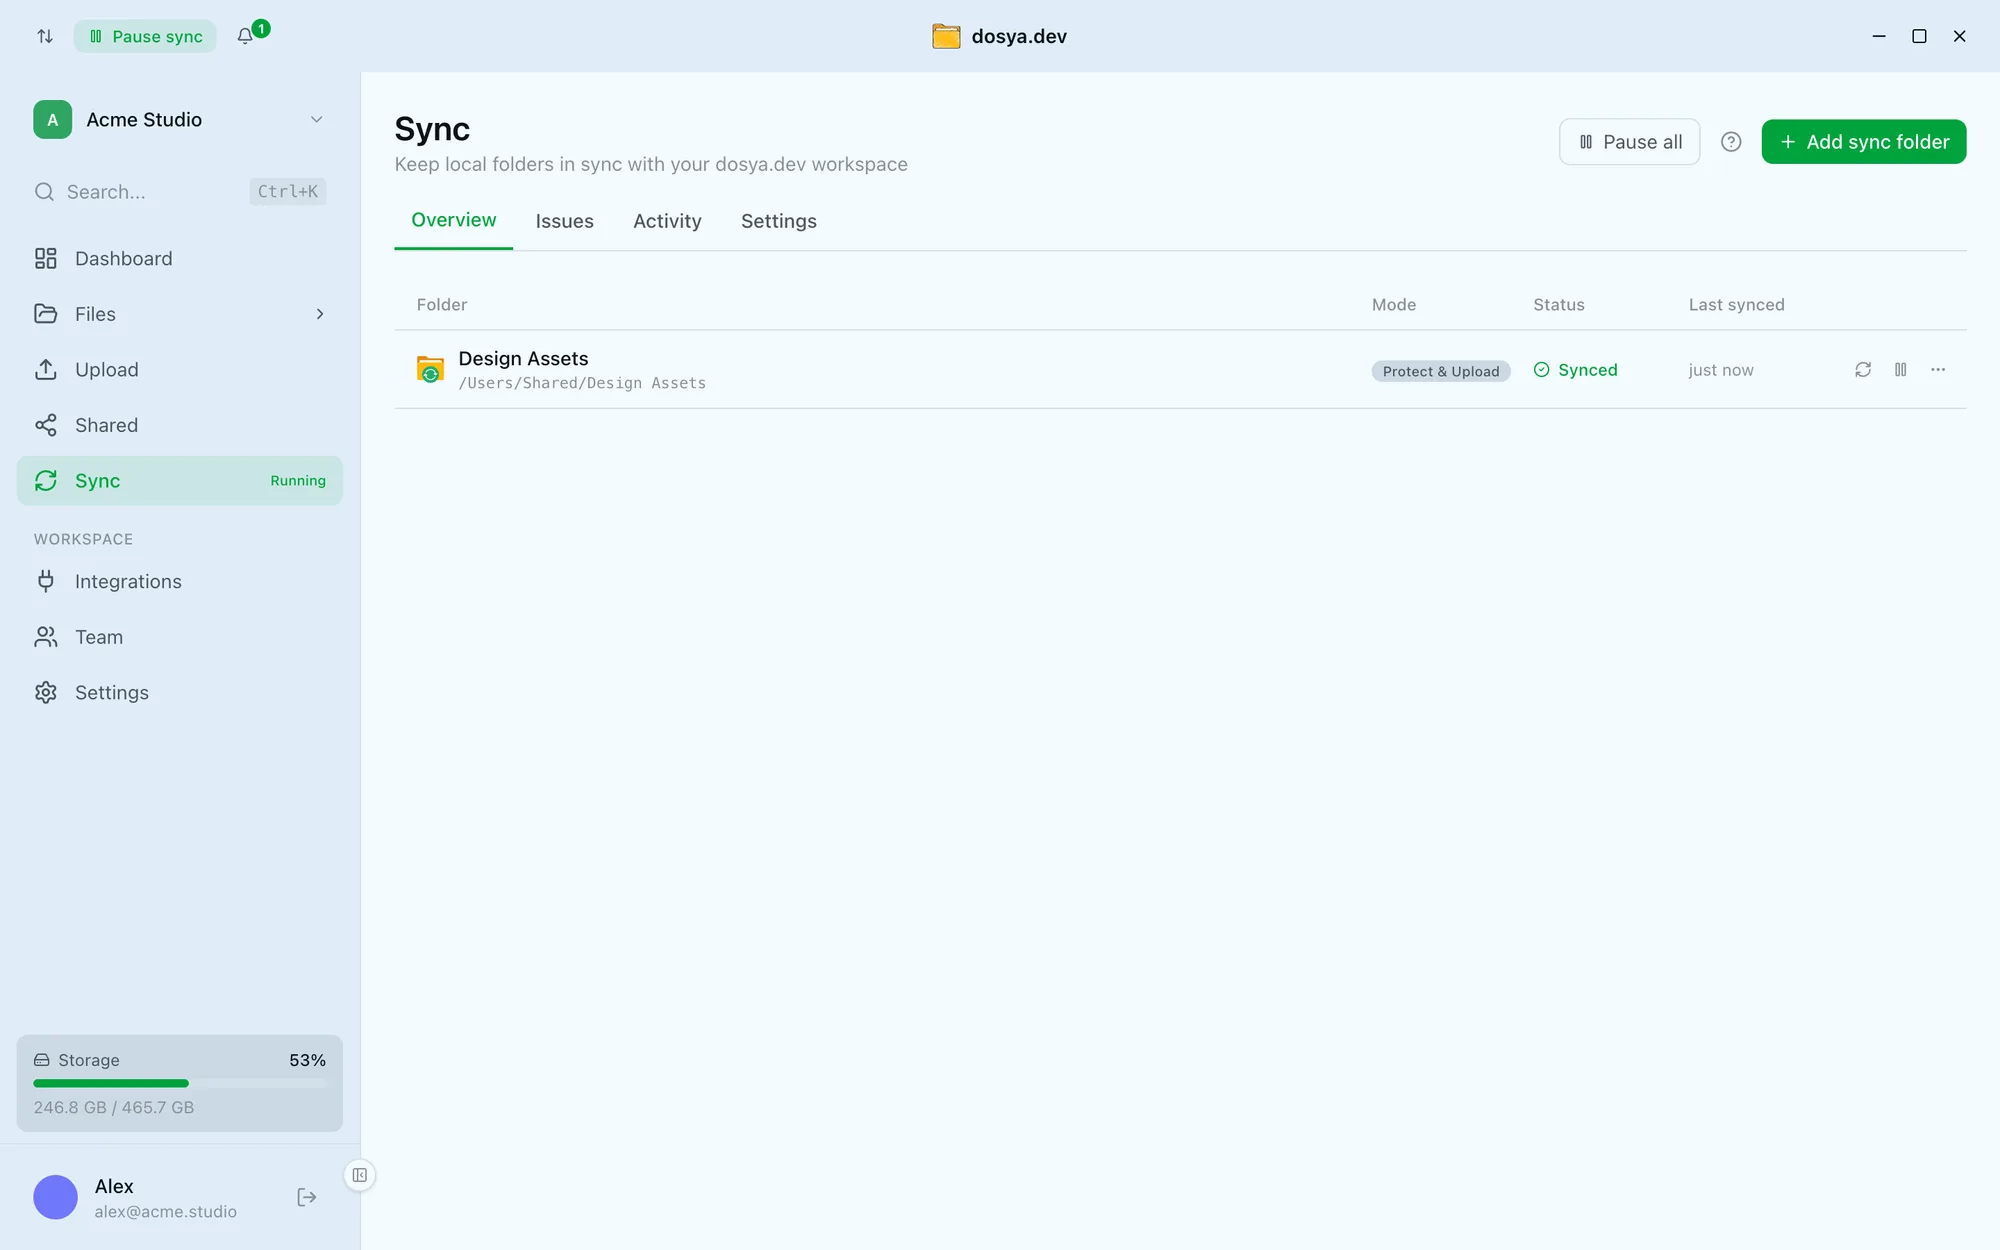Click the Design Assets folder icon
The height and width of the screenshot is (1250, 2000).
(430, 369)
